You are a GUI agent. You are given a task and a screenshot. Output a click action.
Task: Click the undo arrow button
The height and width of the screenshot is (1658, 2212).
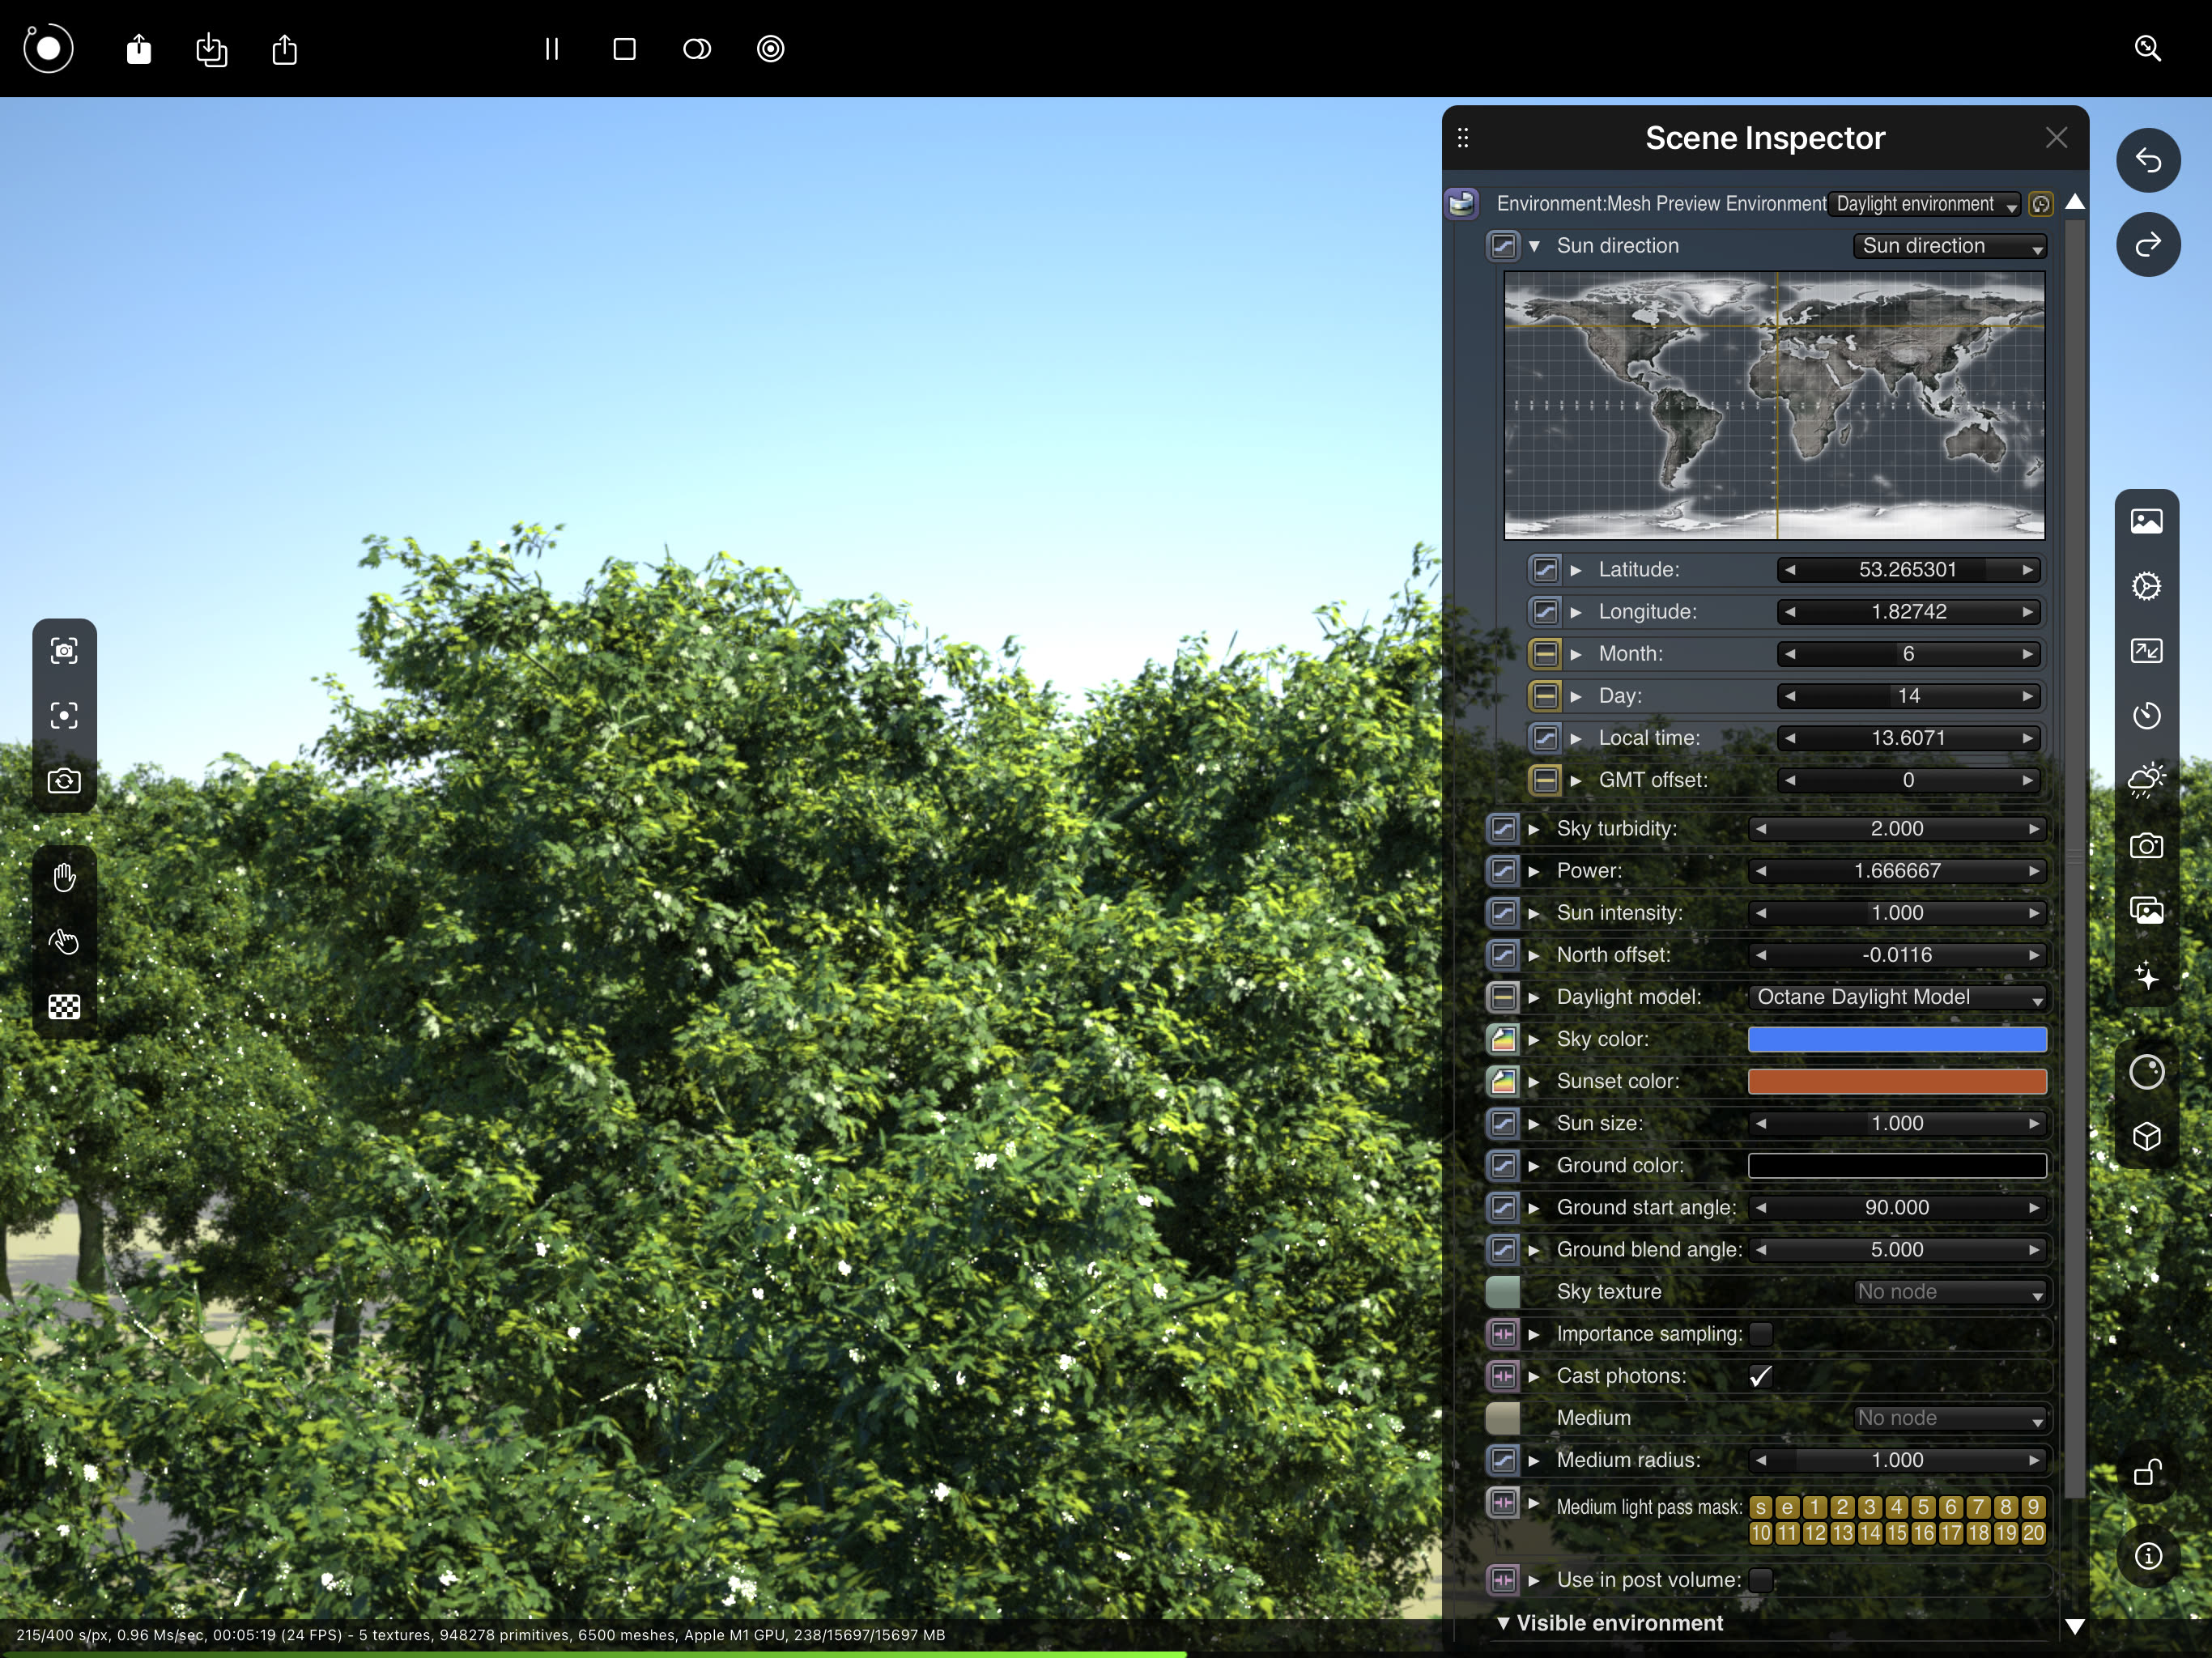click(x=2147, y=160)
